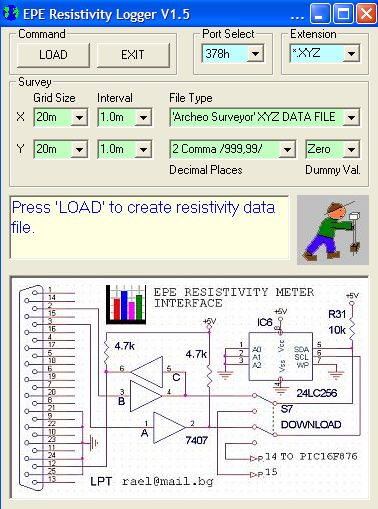Screen dimensions: 378x509
Task: Click the application icon in title bar
Action: click(x=11, y=14)
